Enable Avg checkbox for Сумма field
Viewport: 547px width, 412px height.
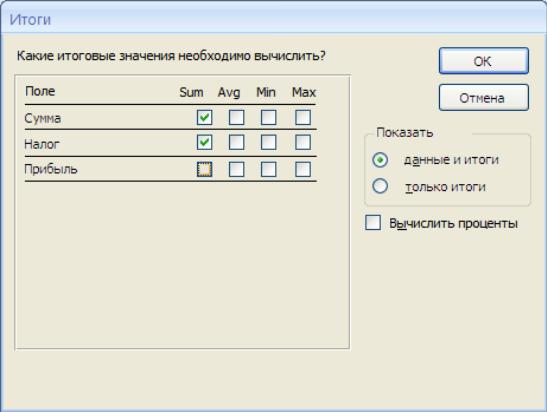(x=237, y=118)
